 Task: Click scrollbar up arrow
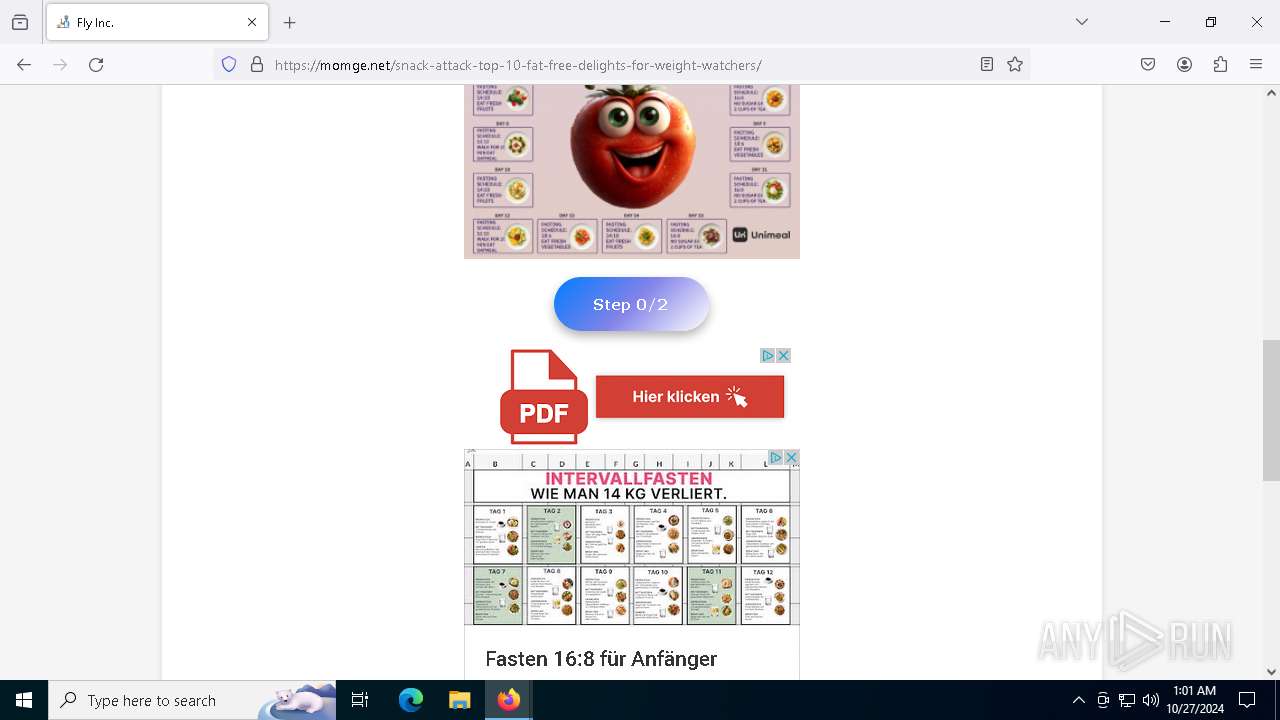tap(1271, 93)
